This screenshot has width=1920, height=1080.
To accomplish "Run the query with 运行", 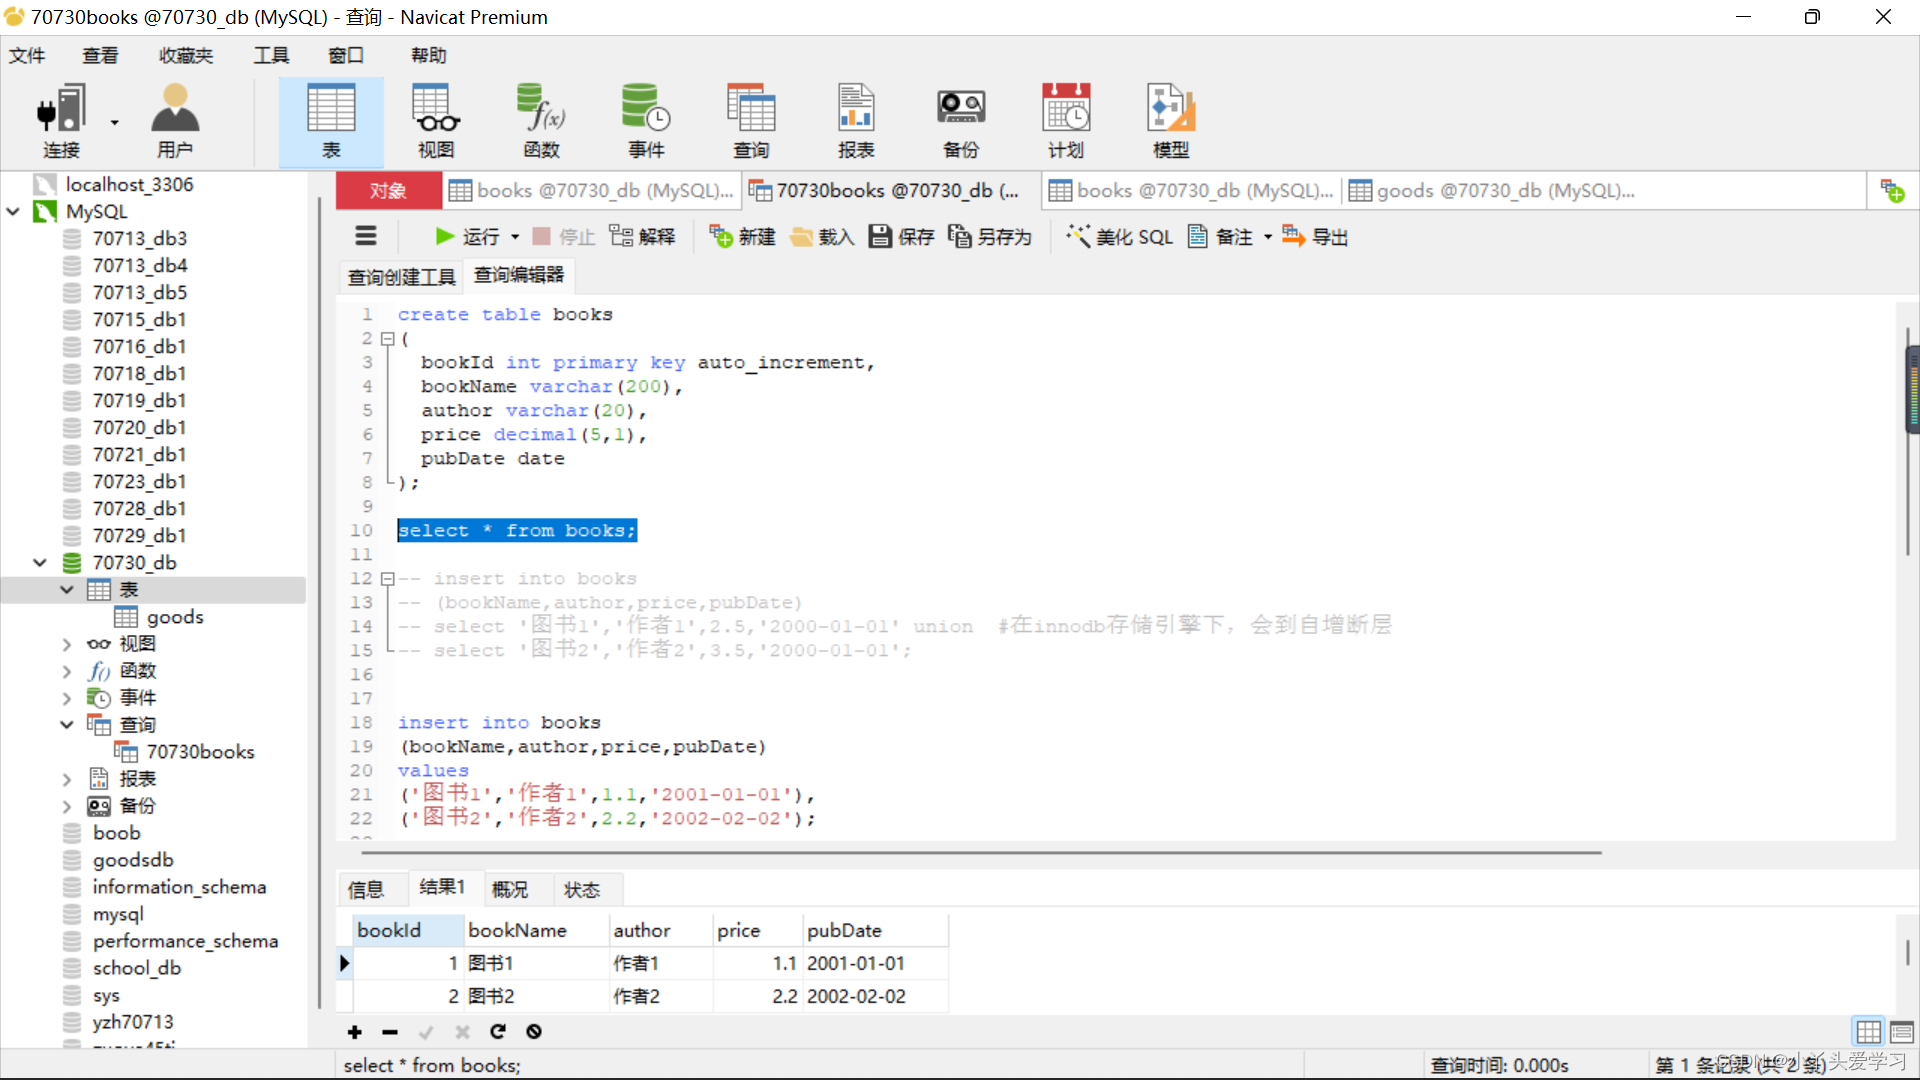I will (x=467, y=236).
